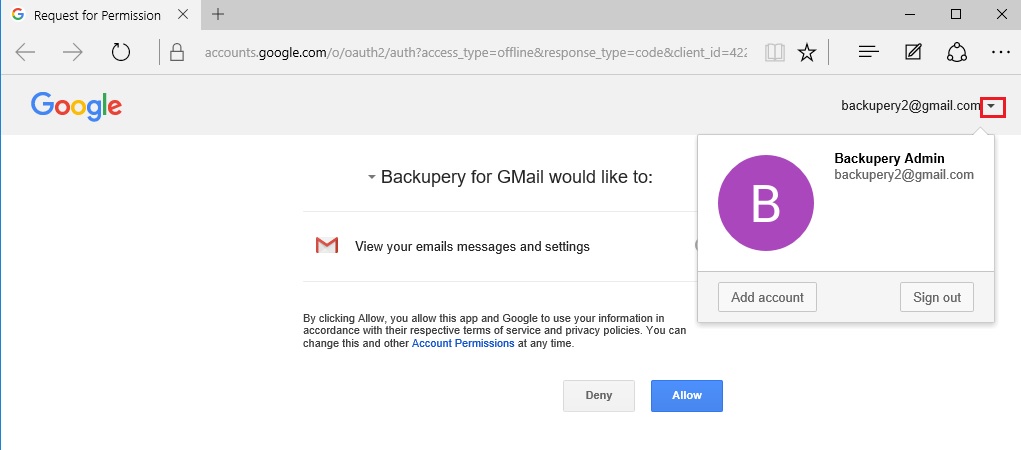
Task: Click the Gmail envelope icon
Action: click(327, 246)
